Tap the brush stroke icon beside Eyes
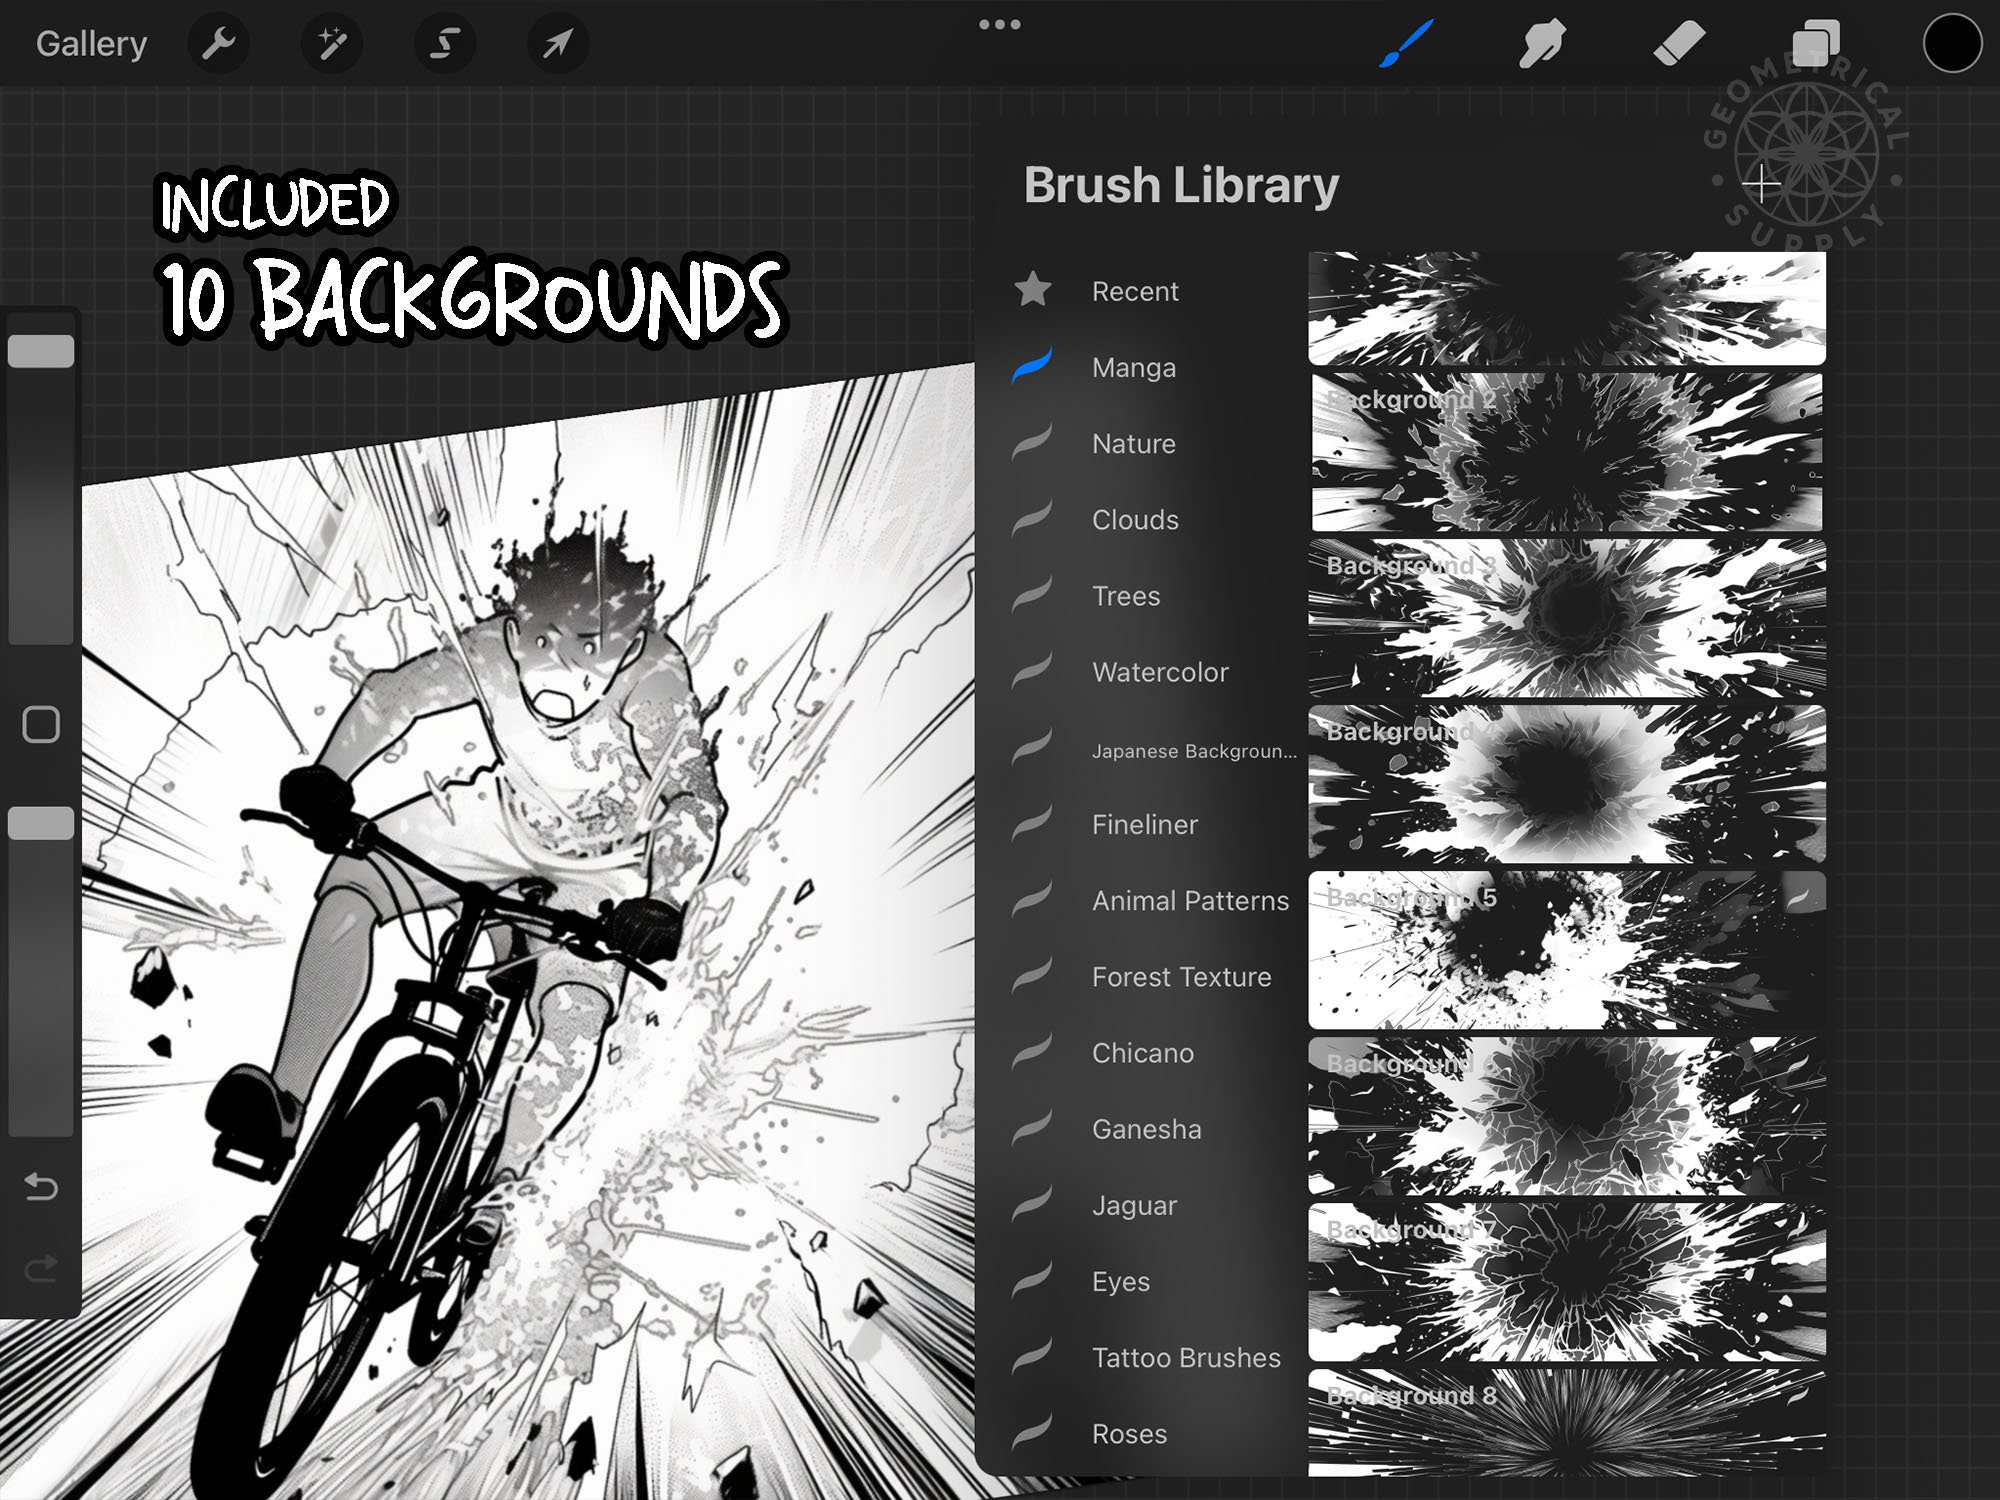The width and height of the screenshot is (2000, 1500). tap(1032, 1279)
